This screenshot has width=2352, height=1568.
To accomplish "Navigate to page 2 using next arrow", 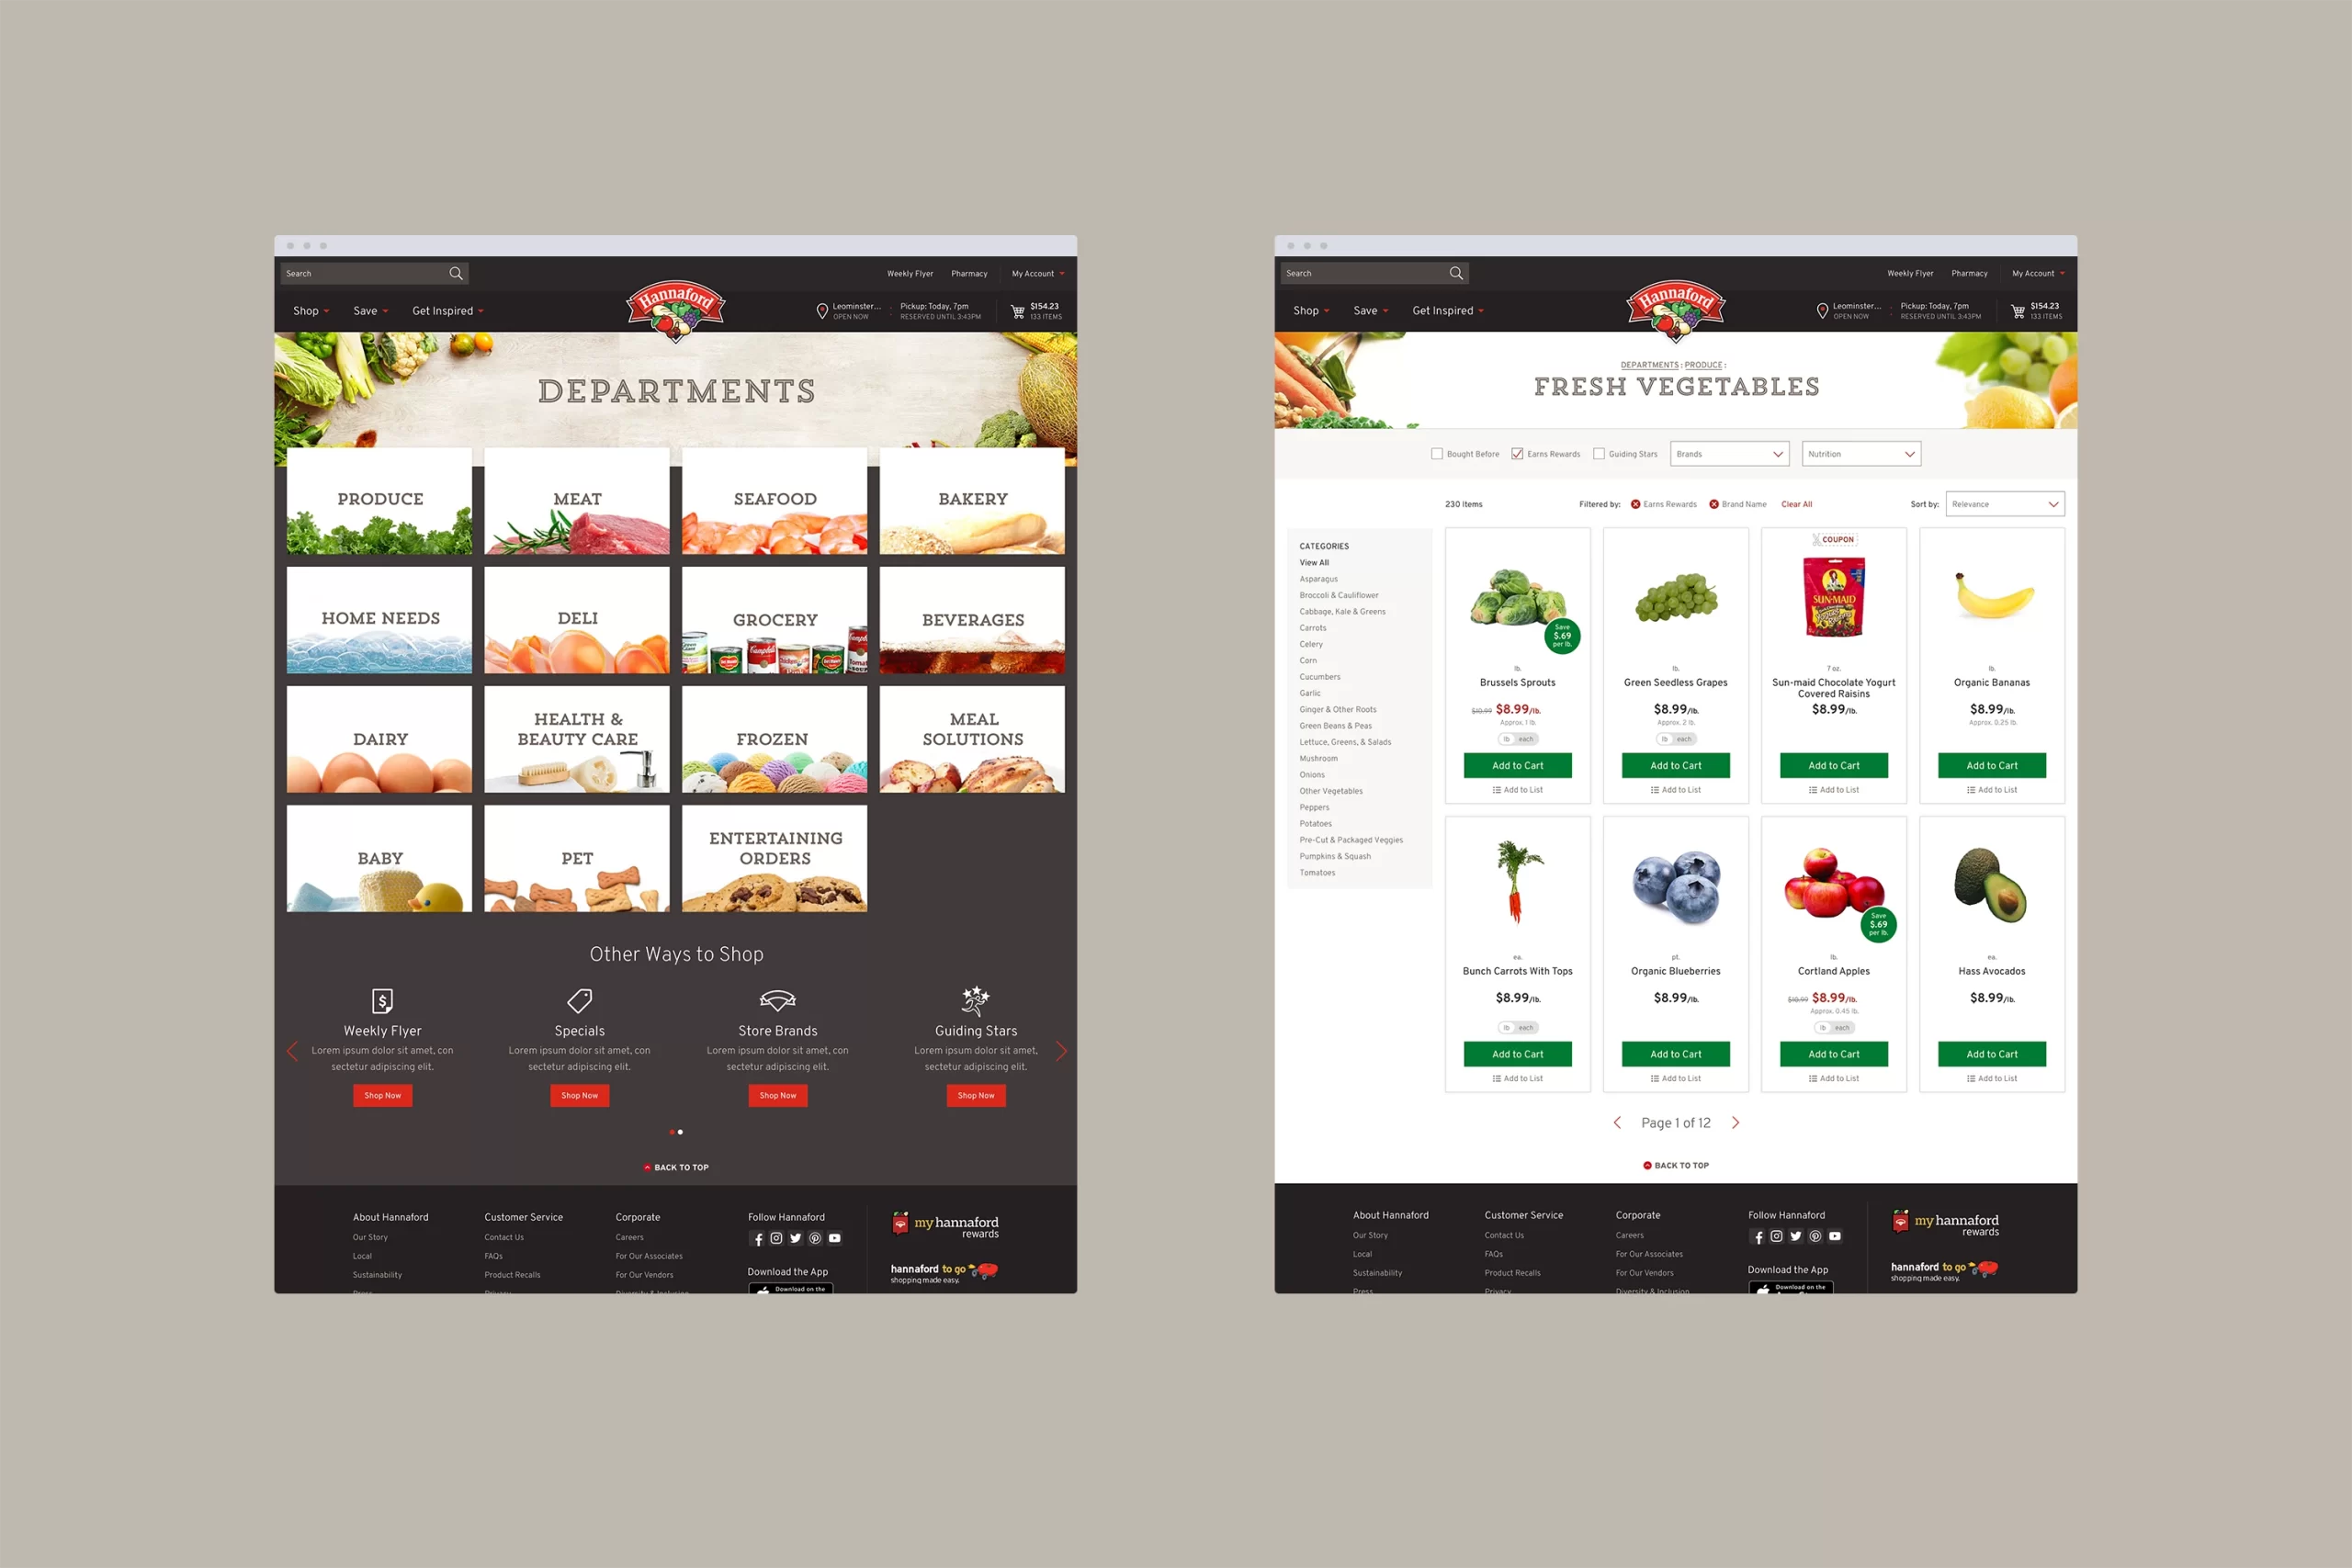I will coord(1736,1122).
